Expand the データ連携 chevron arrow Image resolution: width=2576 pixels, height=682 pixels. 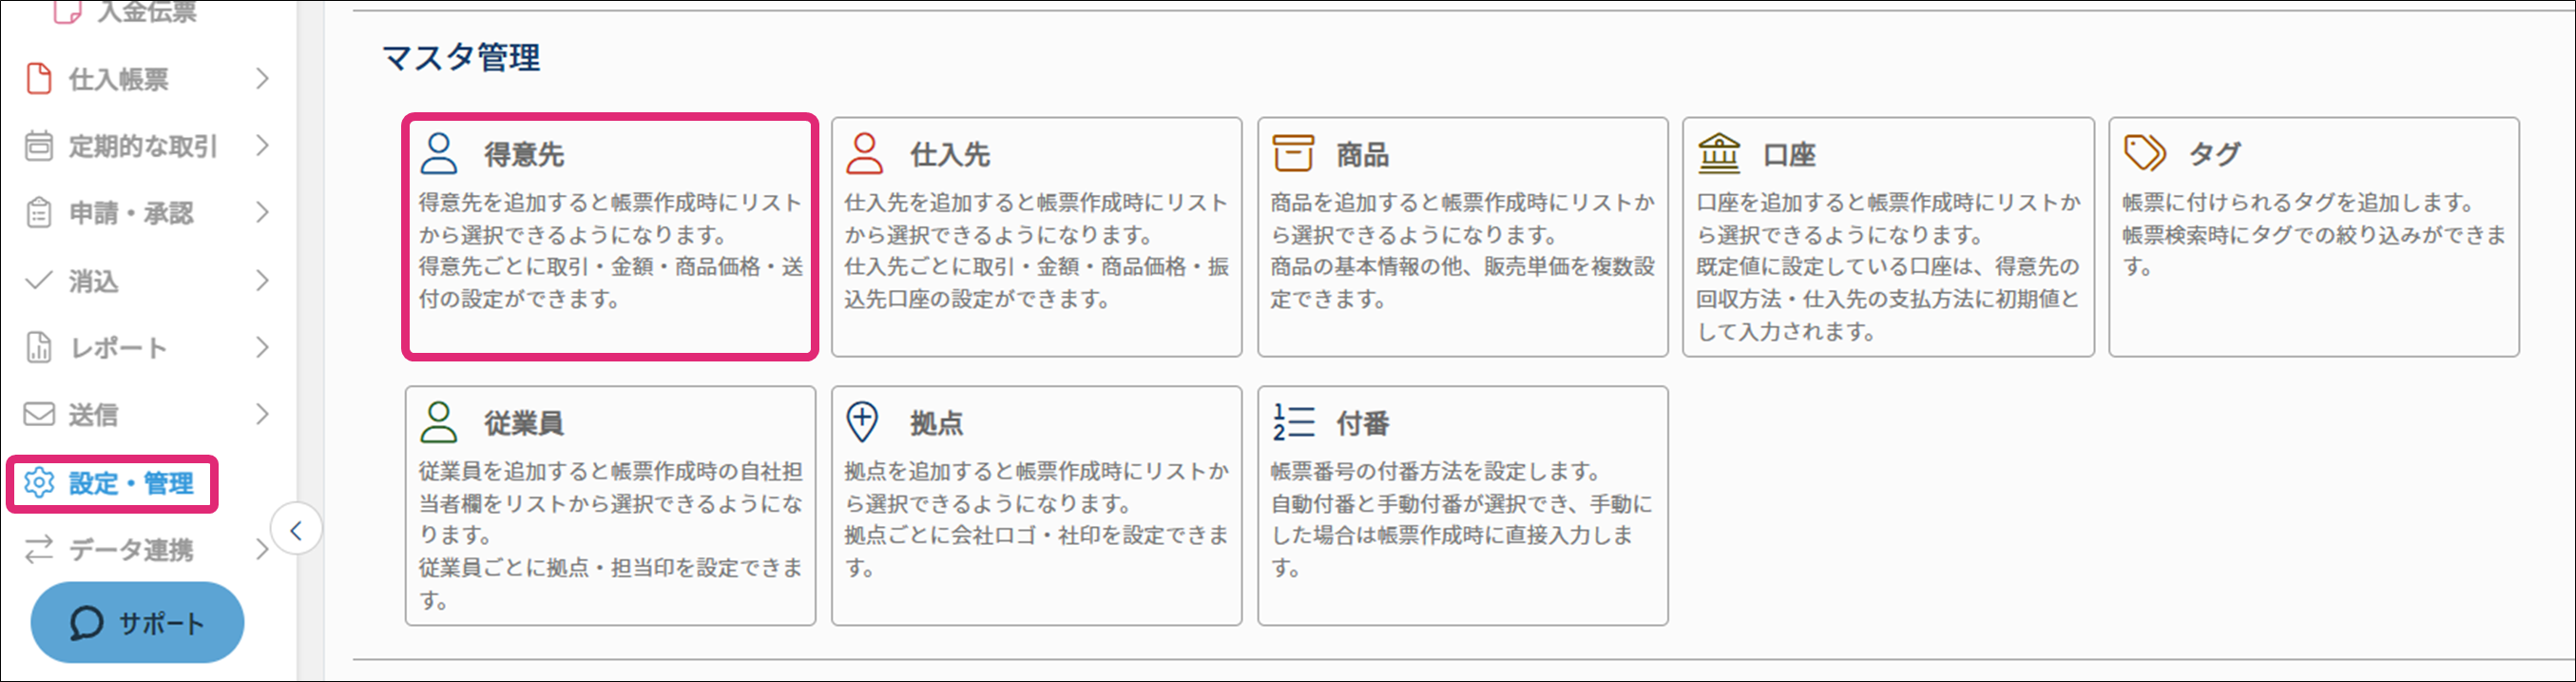click(x=262, y=550)
